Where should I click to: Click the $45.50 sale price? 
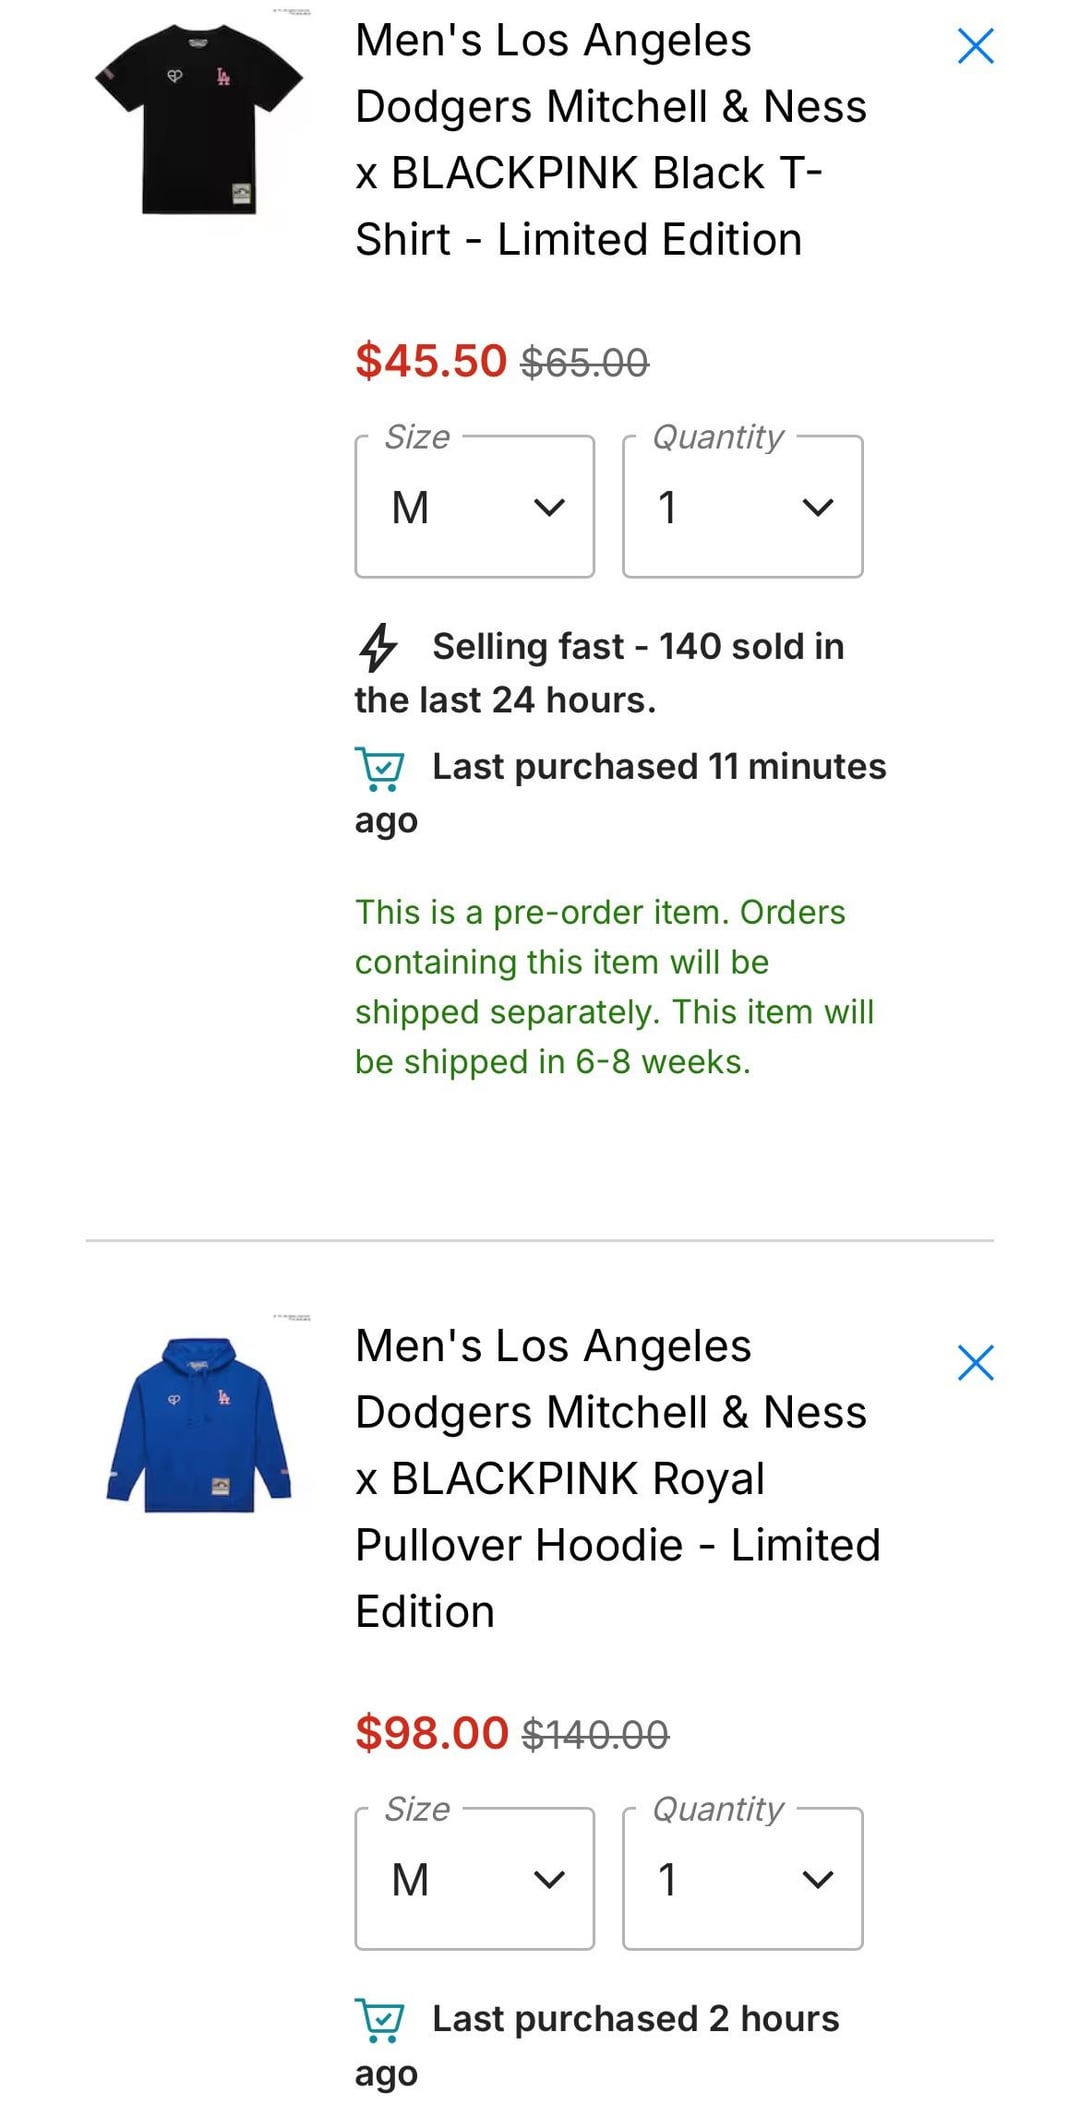(x=431, y=360)
